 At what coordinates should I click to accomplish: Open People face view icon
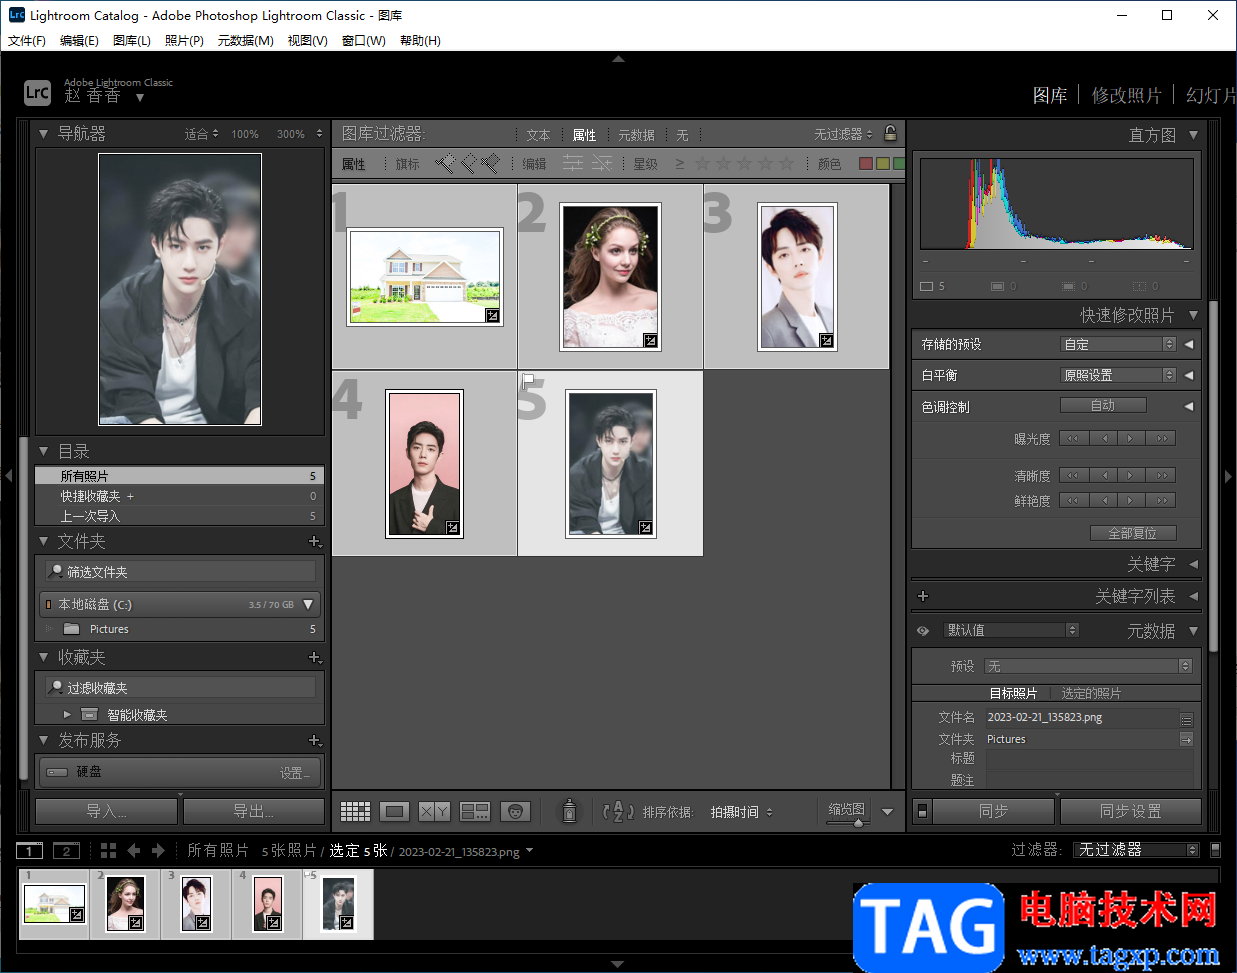tap(515, 811)
